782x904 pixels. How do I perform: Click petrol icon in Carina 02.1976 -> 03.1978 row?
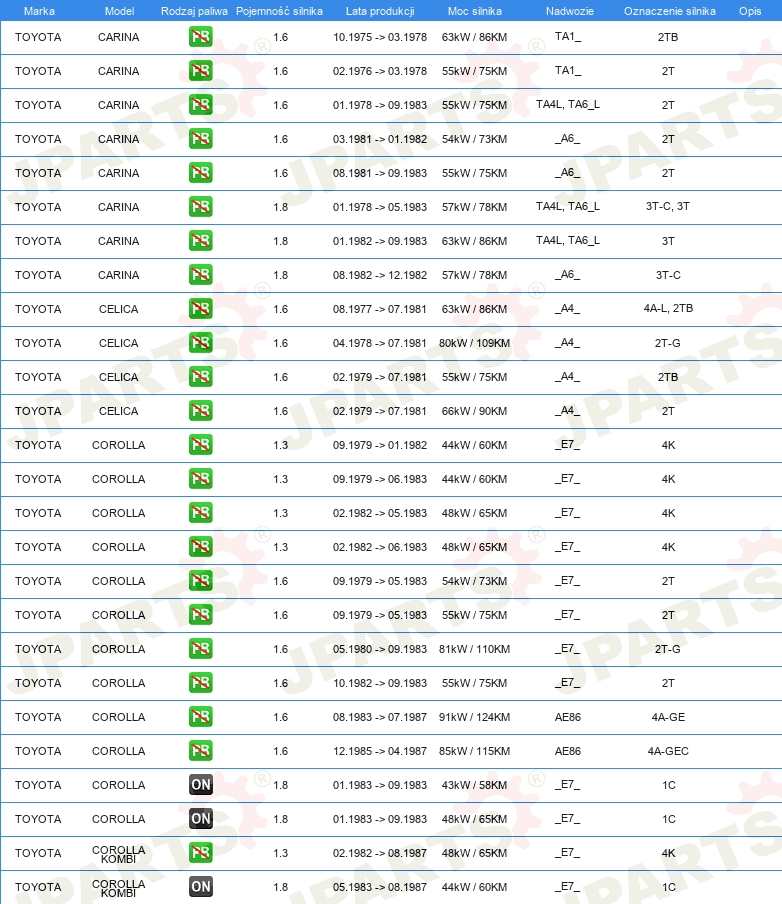201,71
